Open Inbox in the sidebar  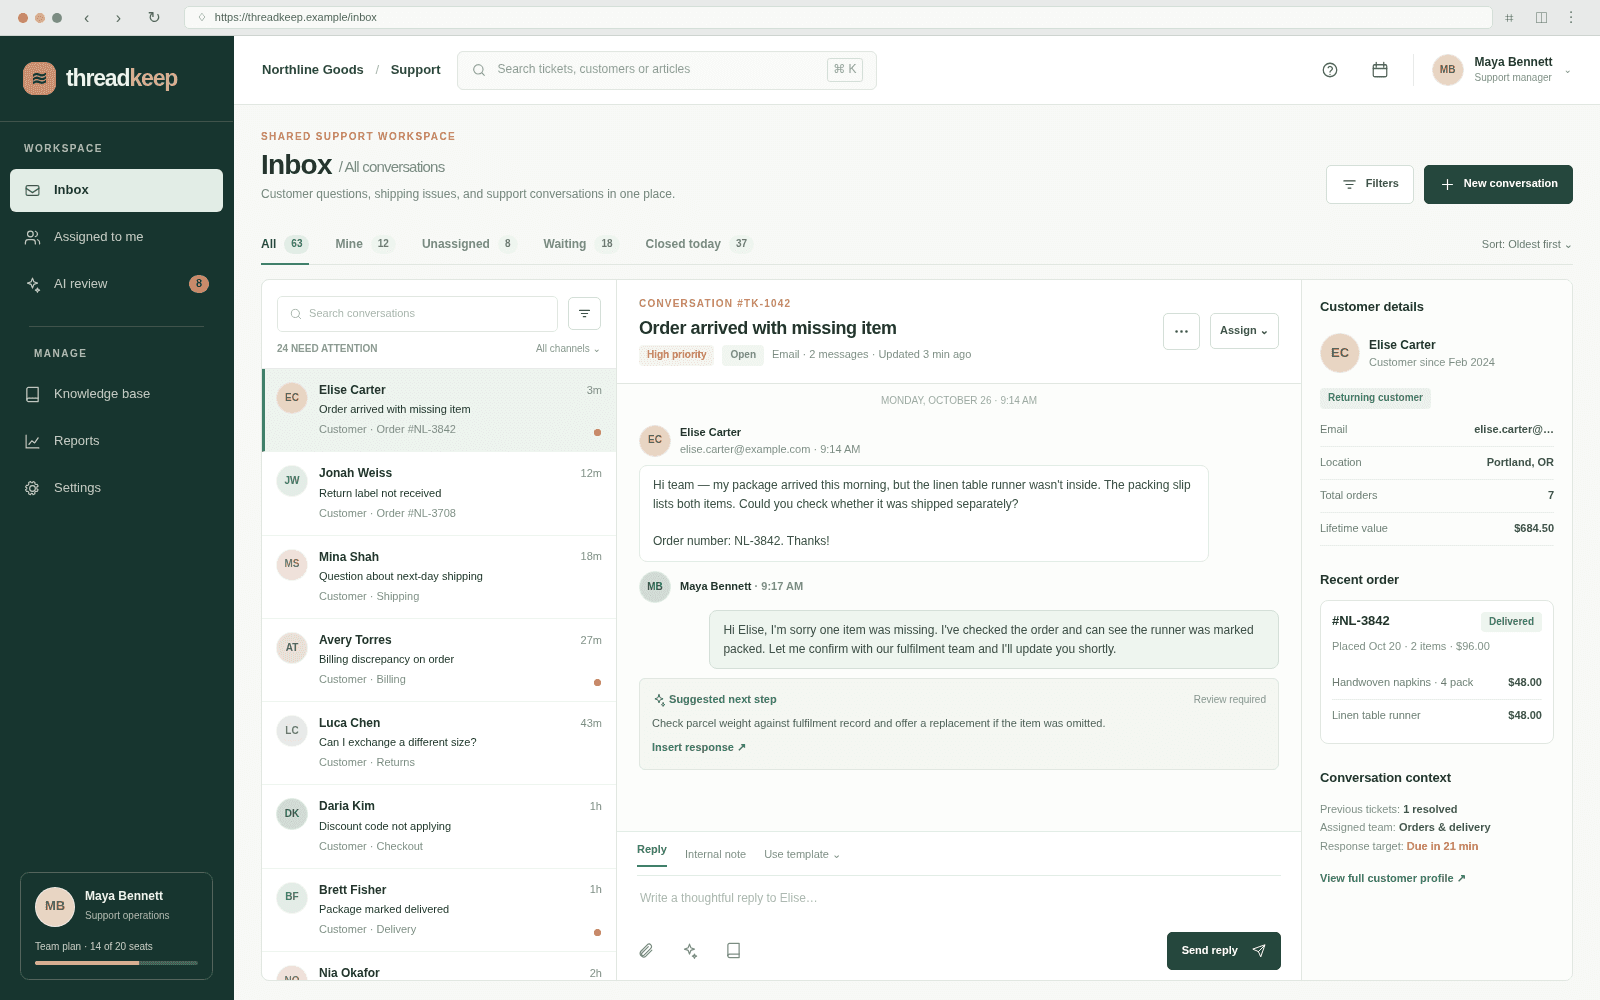(116, 190)
